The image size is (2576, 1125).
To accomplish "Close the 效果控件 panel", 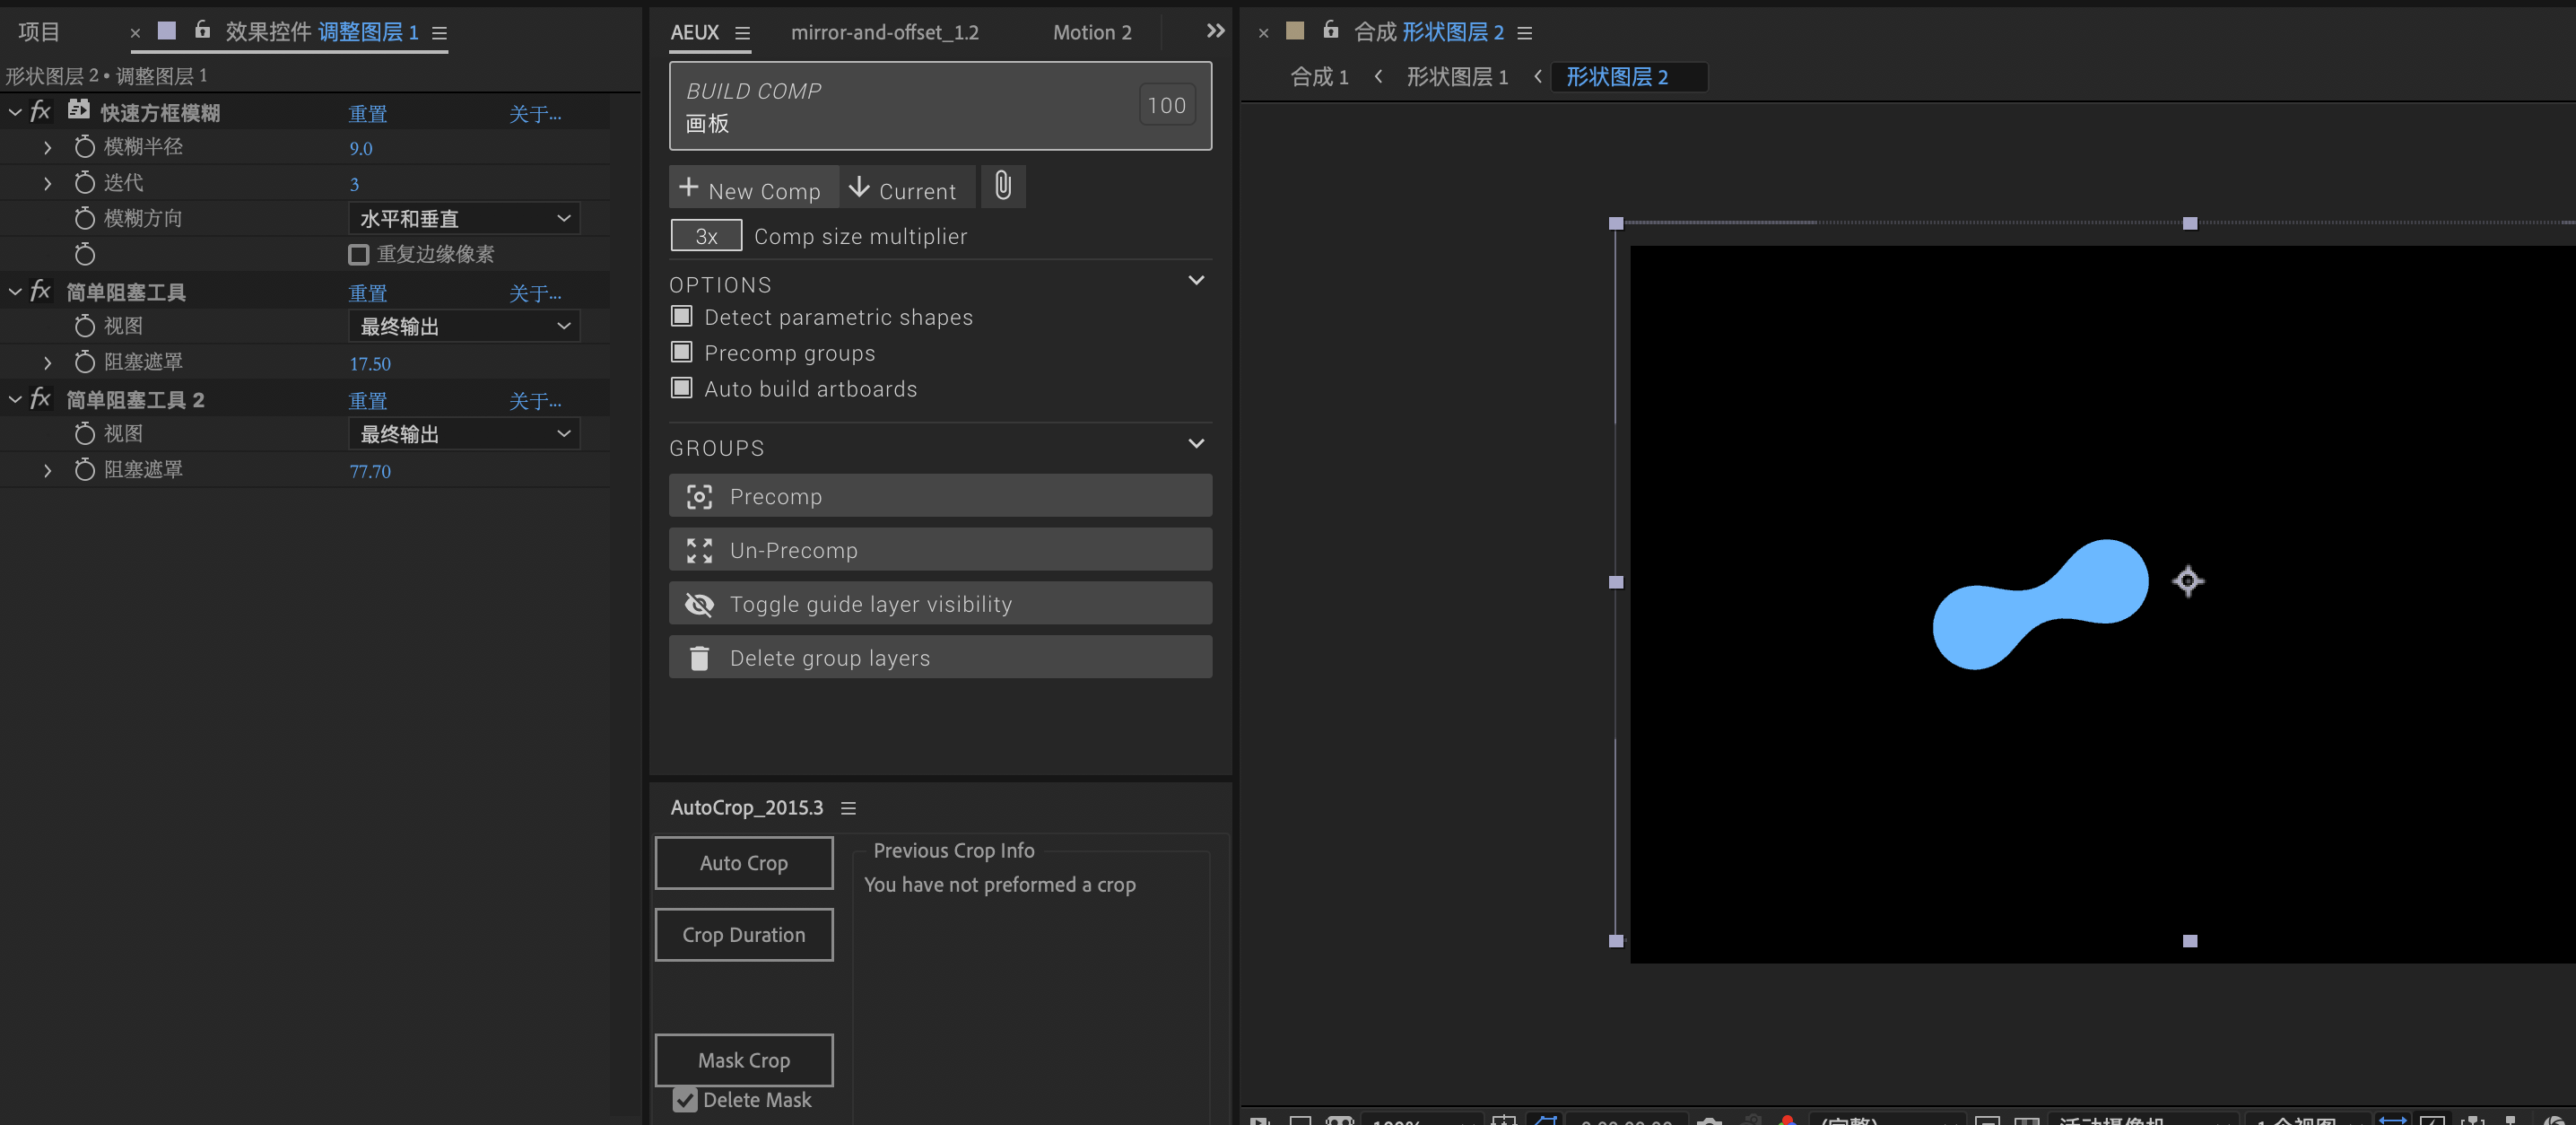I will coord(135,33).
